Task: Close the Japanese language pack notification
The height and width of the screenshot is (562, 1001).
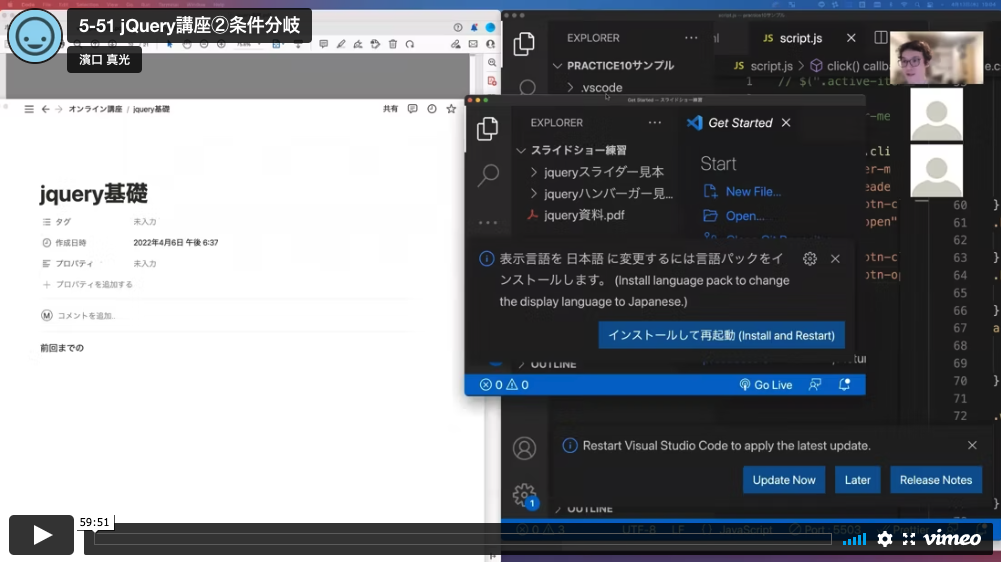Action: (835, 259)
